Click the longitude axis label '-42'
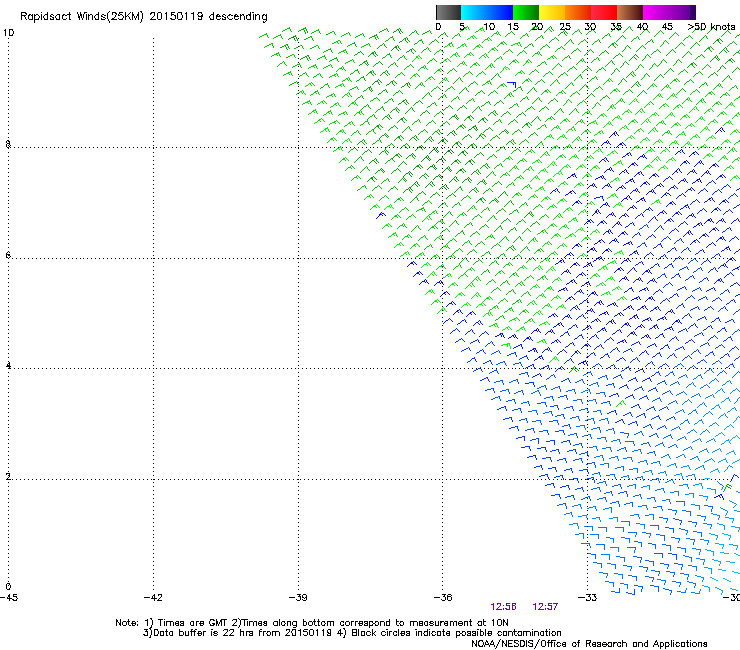The image size is (740, 650). click(153, 598)
